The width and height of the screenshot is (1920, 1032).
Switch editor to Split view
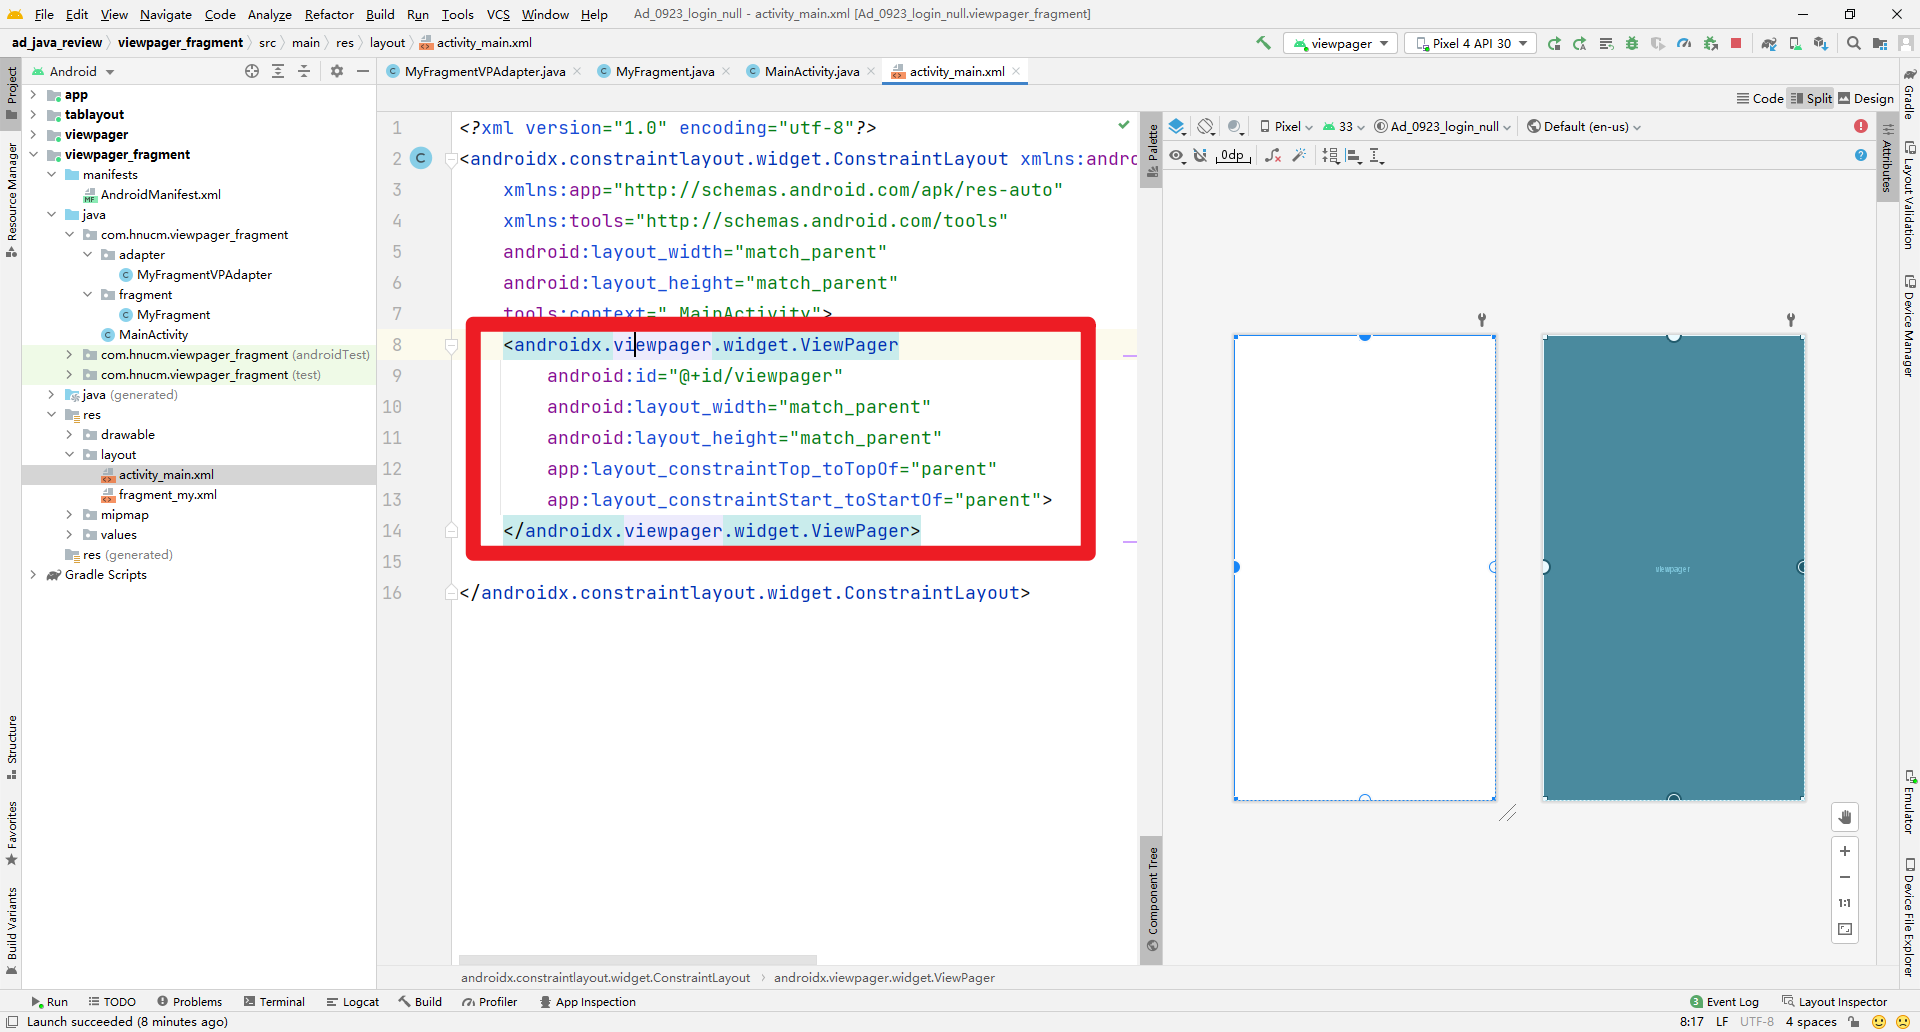tap(1811, 98)
